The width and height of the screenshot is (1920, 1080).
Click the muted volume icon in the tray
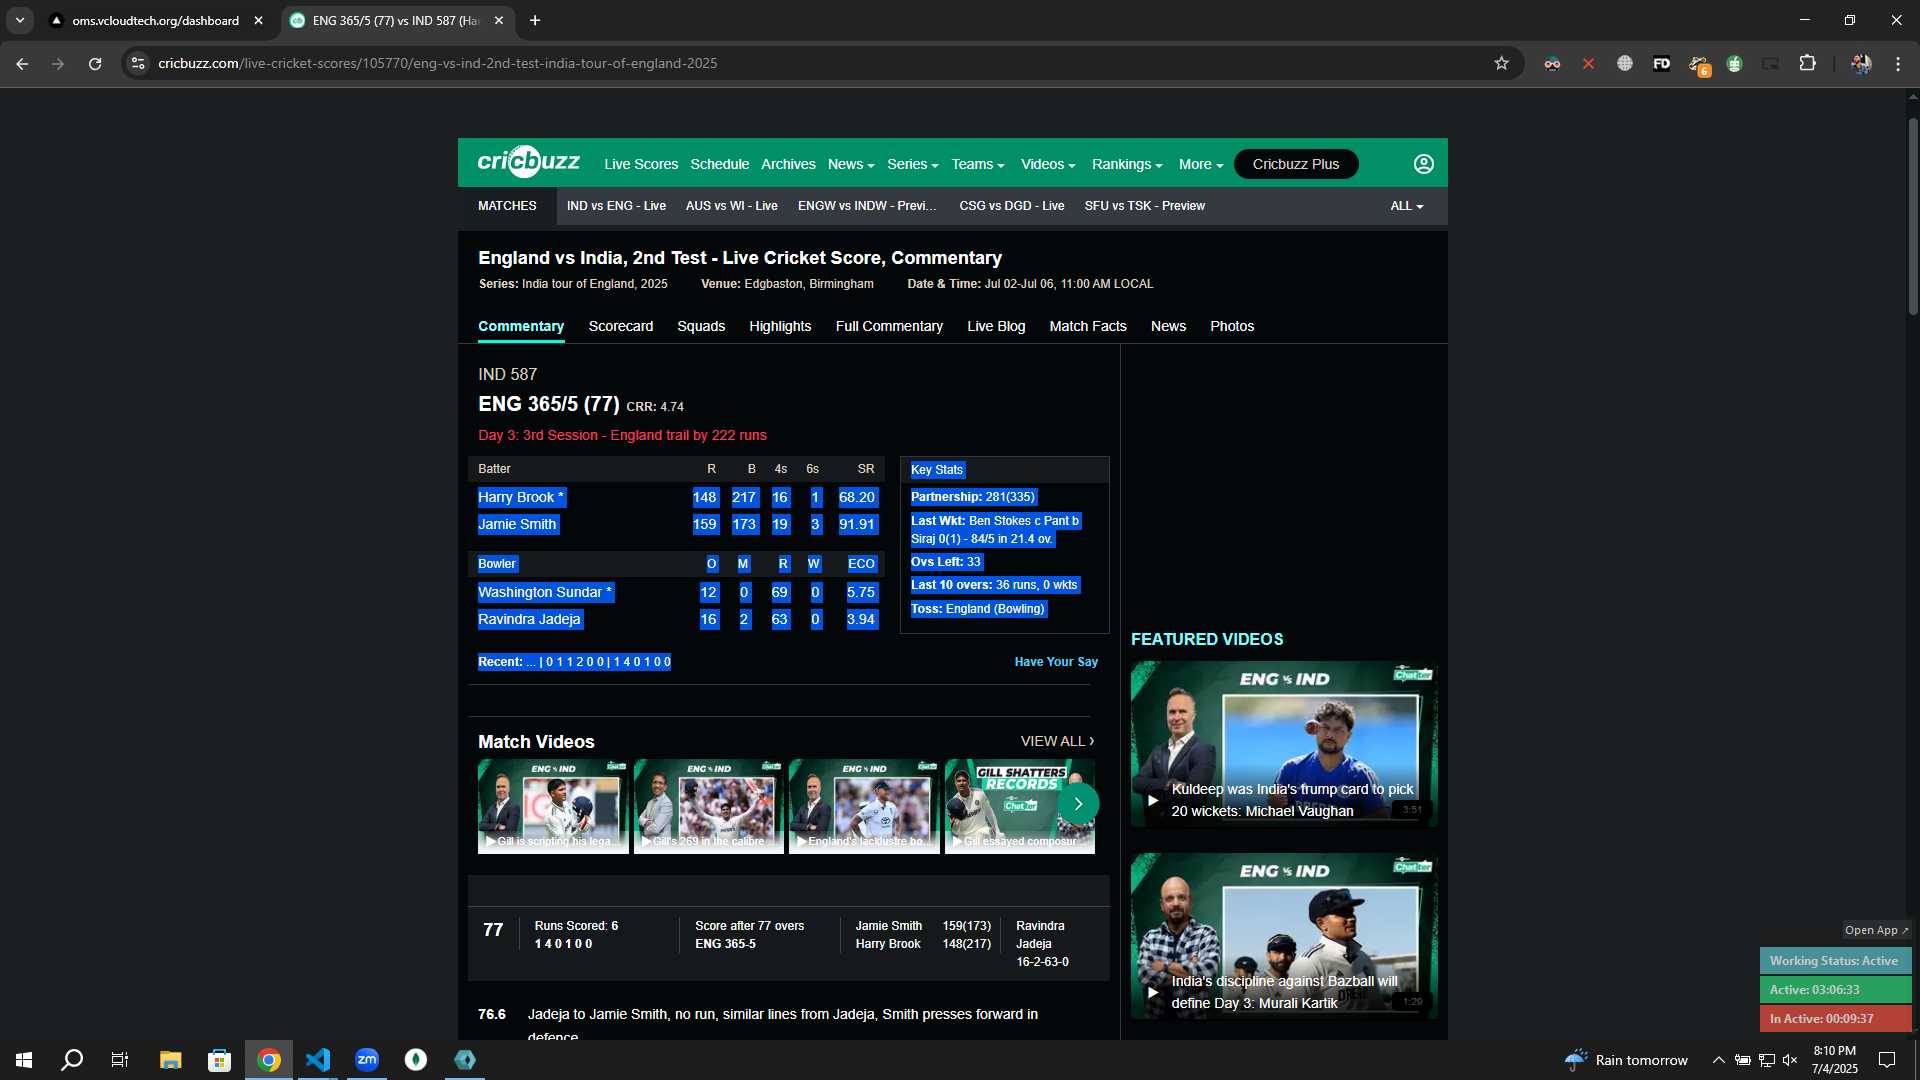pos(1790,1060)
